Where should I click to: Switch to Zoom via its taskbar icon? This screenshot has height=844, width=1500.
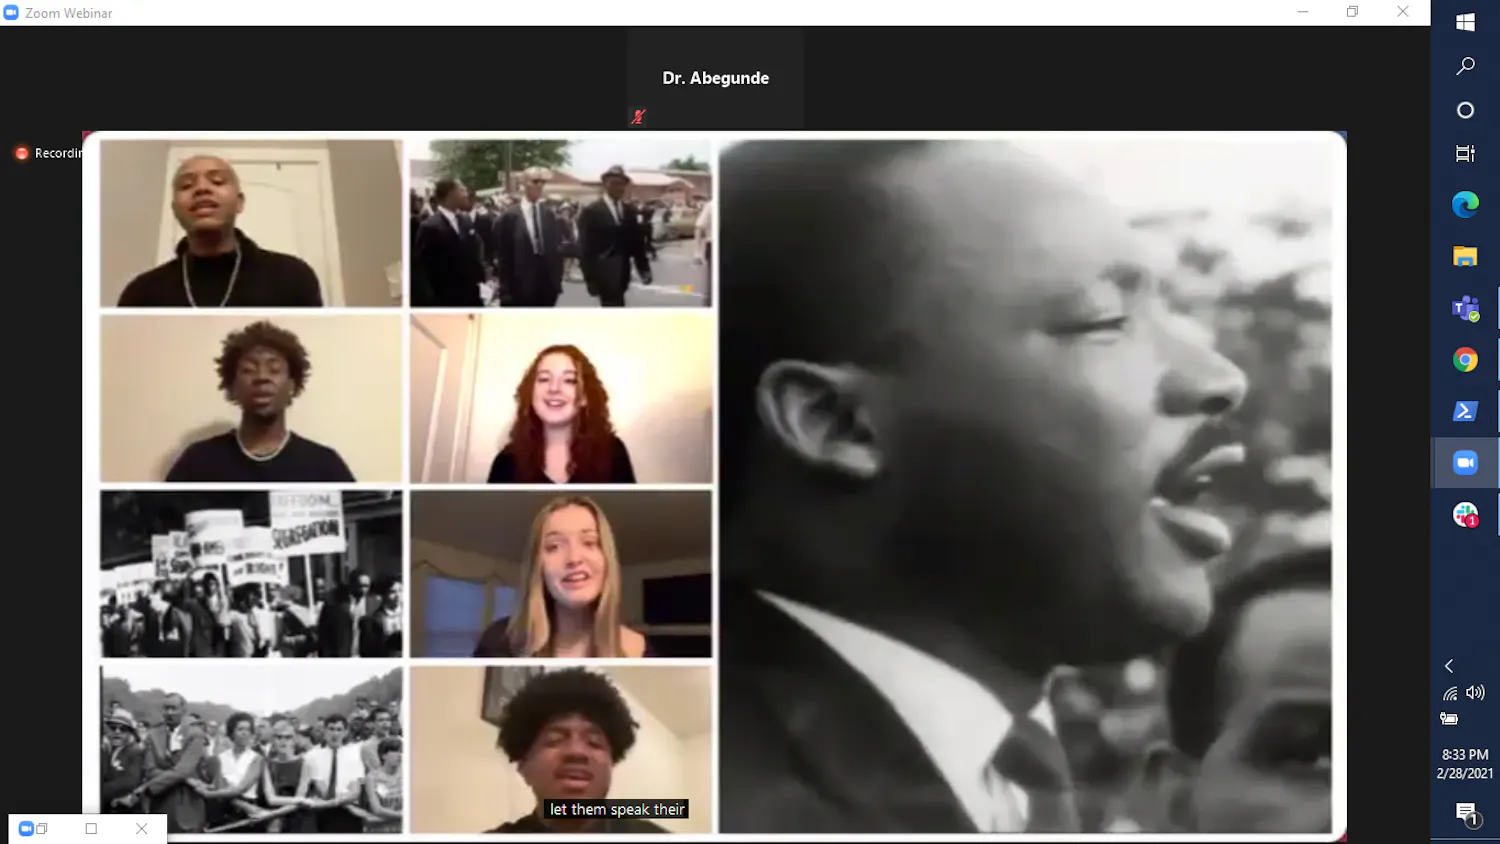(x=1465, y=463)
